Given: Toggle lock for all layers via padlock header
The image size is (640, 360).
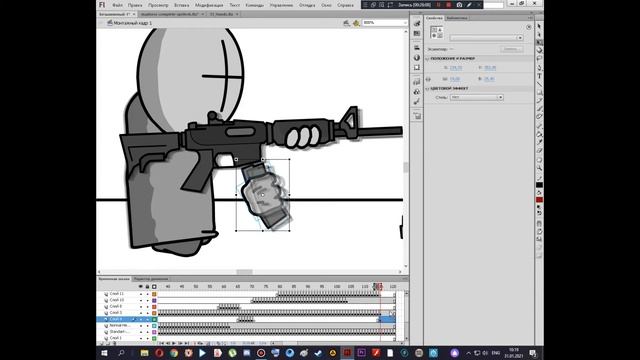Looking at the screenshot, I should click(147, 287).
